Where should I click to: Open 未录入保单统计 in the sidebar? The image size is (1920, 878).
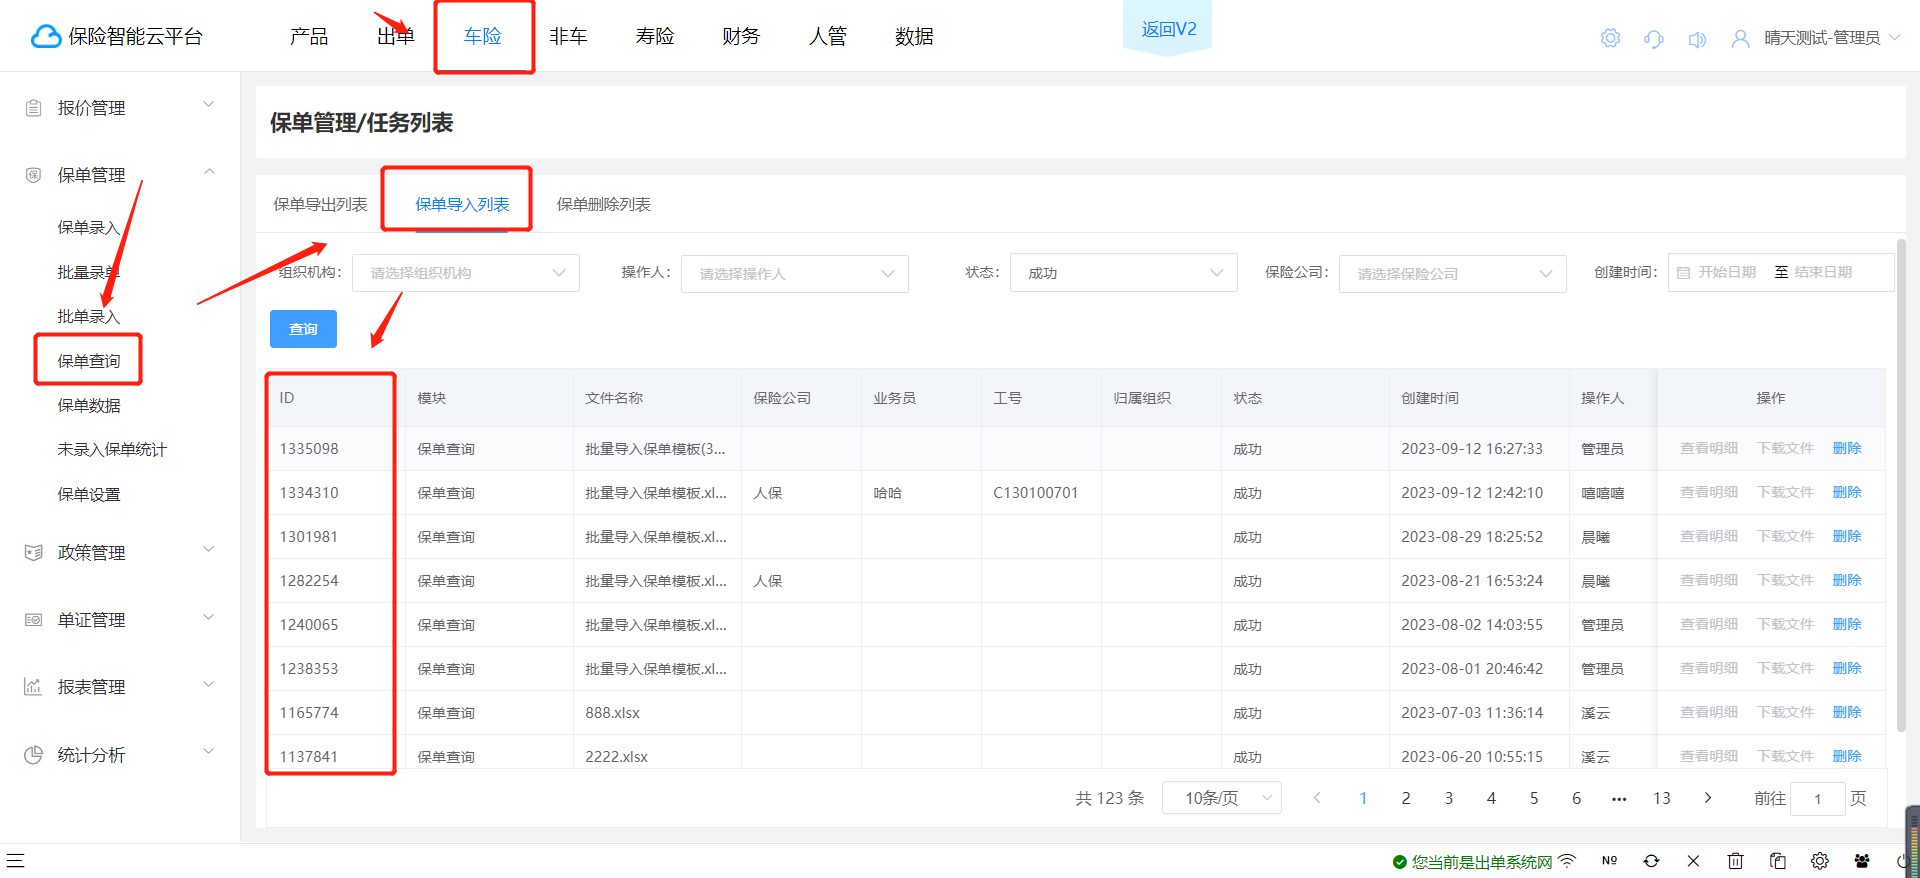112,450
